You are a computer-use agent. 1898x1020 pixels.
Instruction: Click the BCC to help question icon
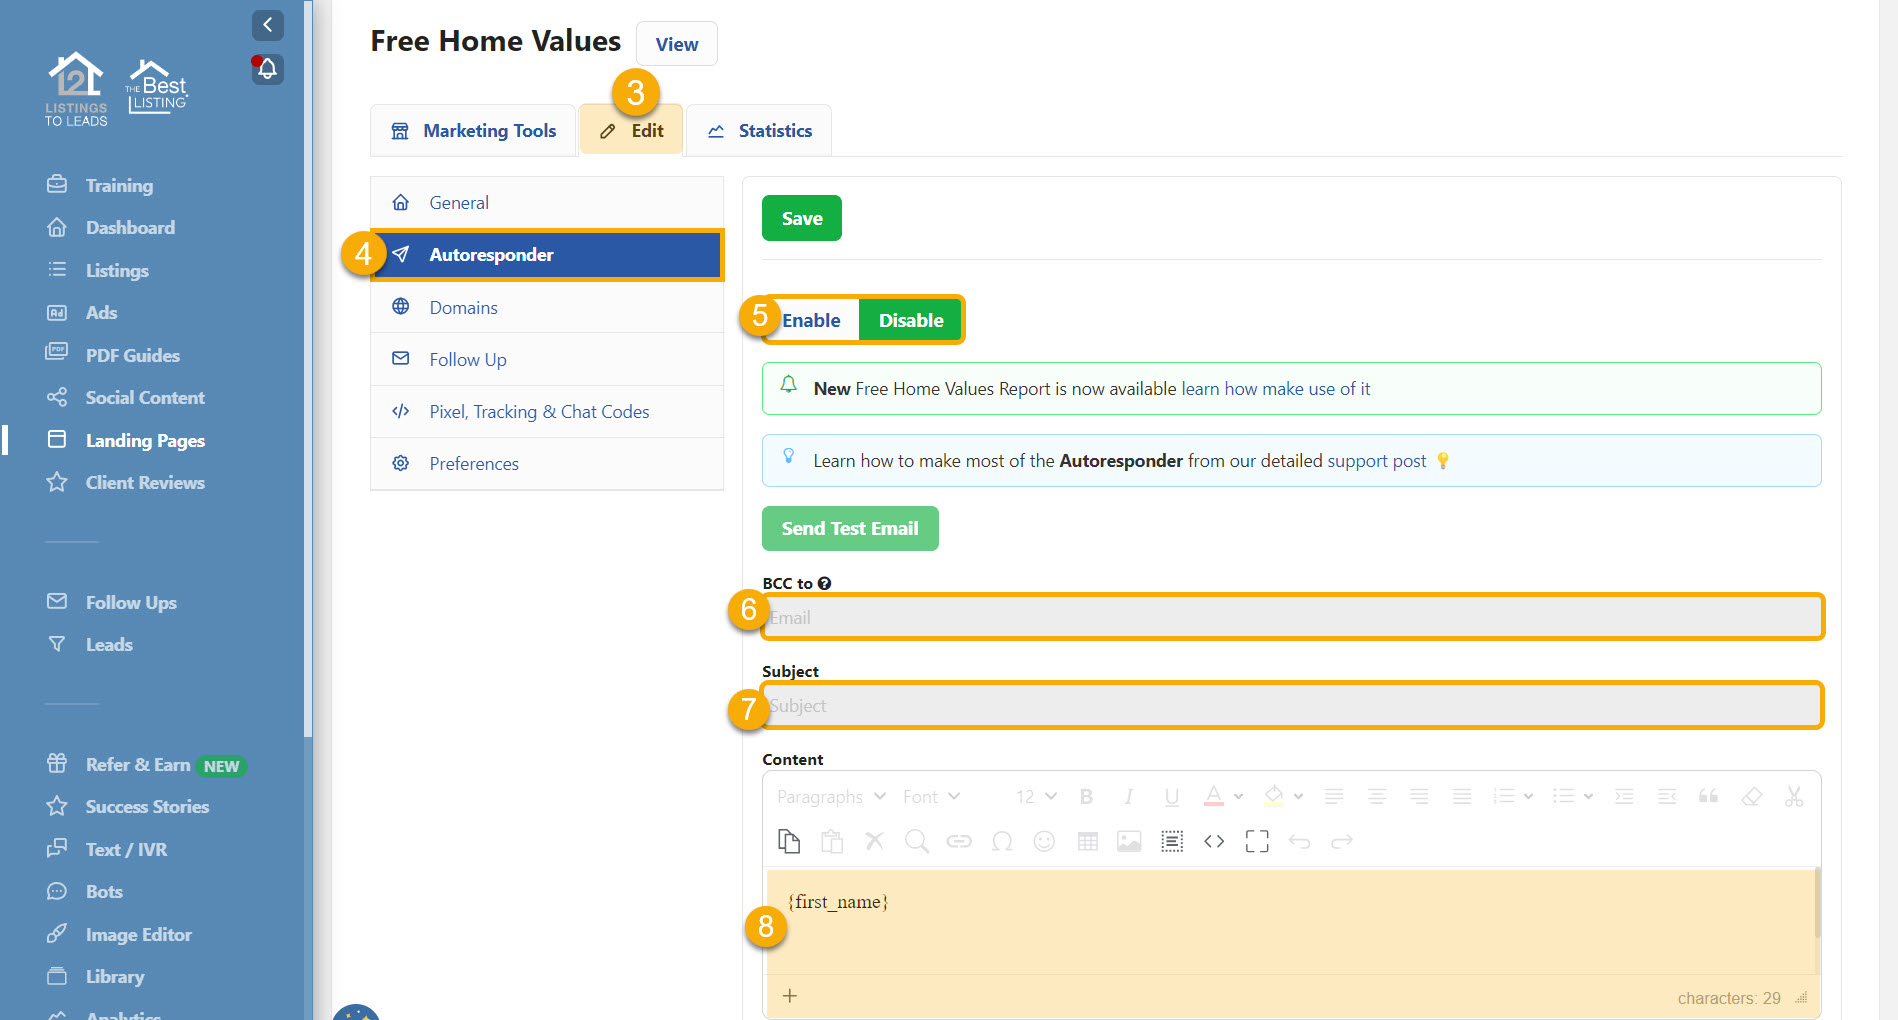click(824, 584)
